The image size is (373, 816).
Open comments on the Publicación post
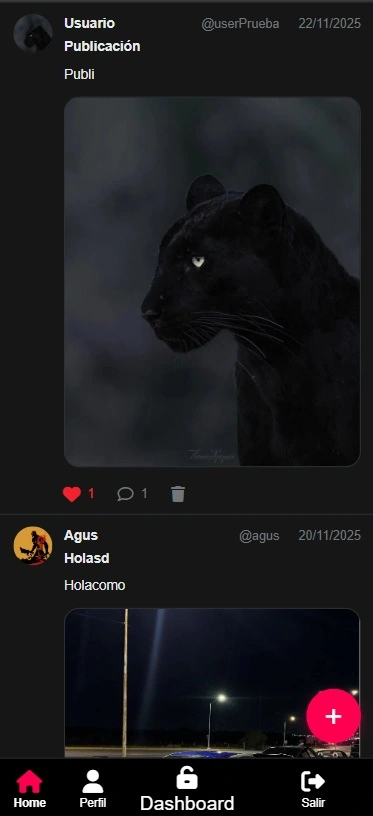(x=125, y=494)
